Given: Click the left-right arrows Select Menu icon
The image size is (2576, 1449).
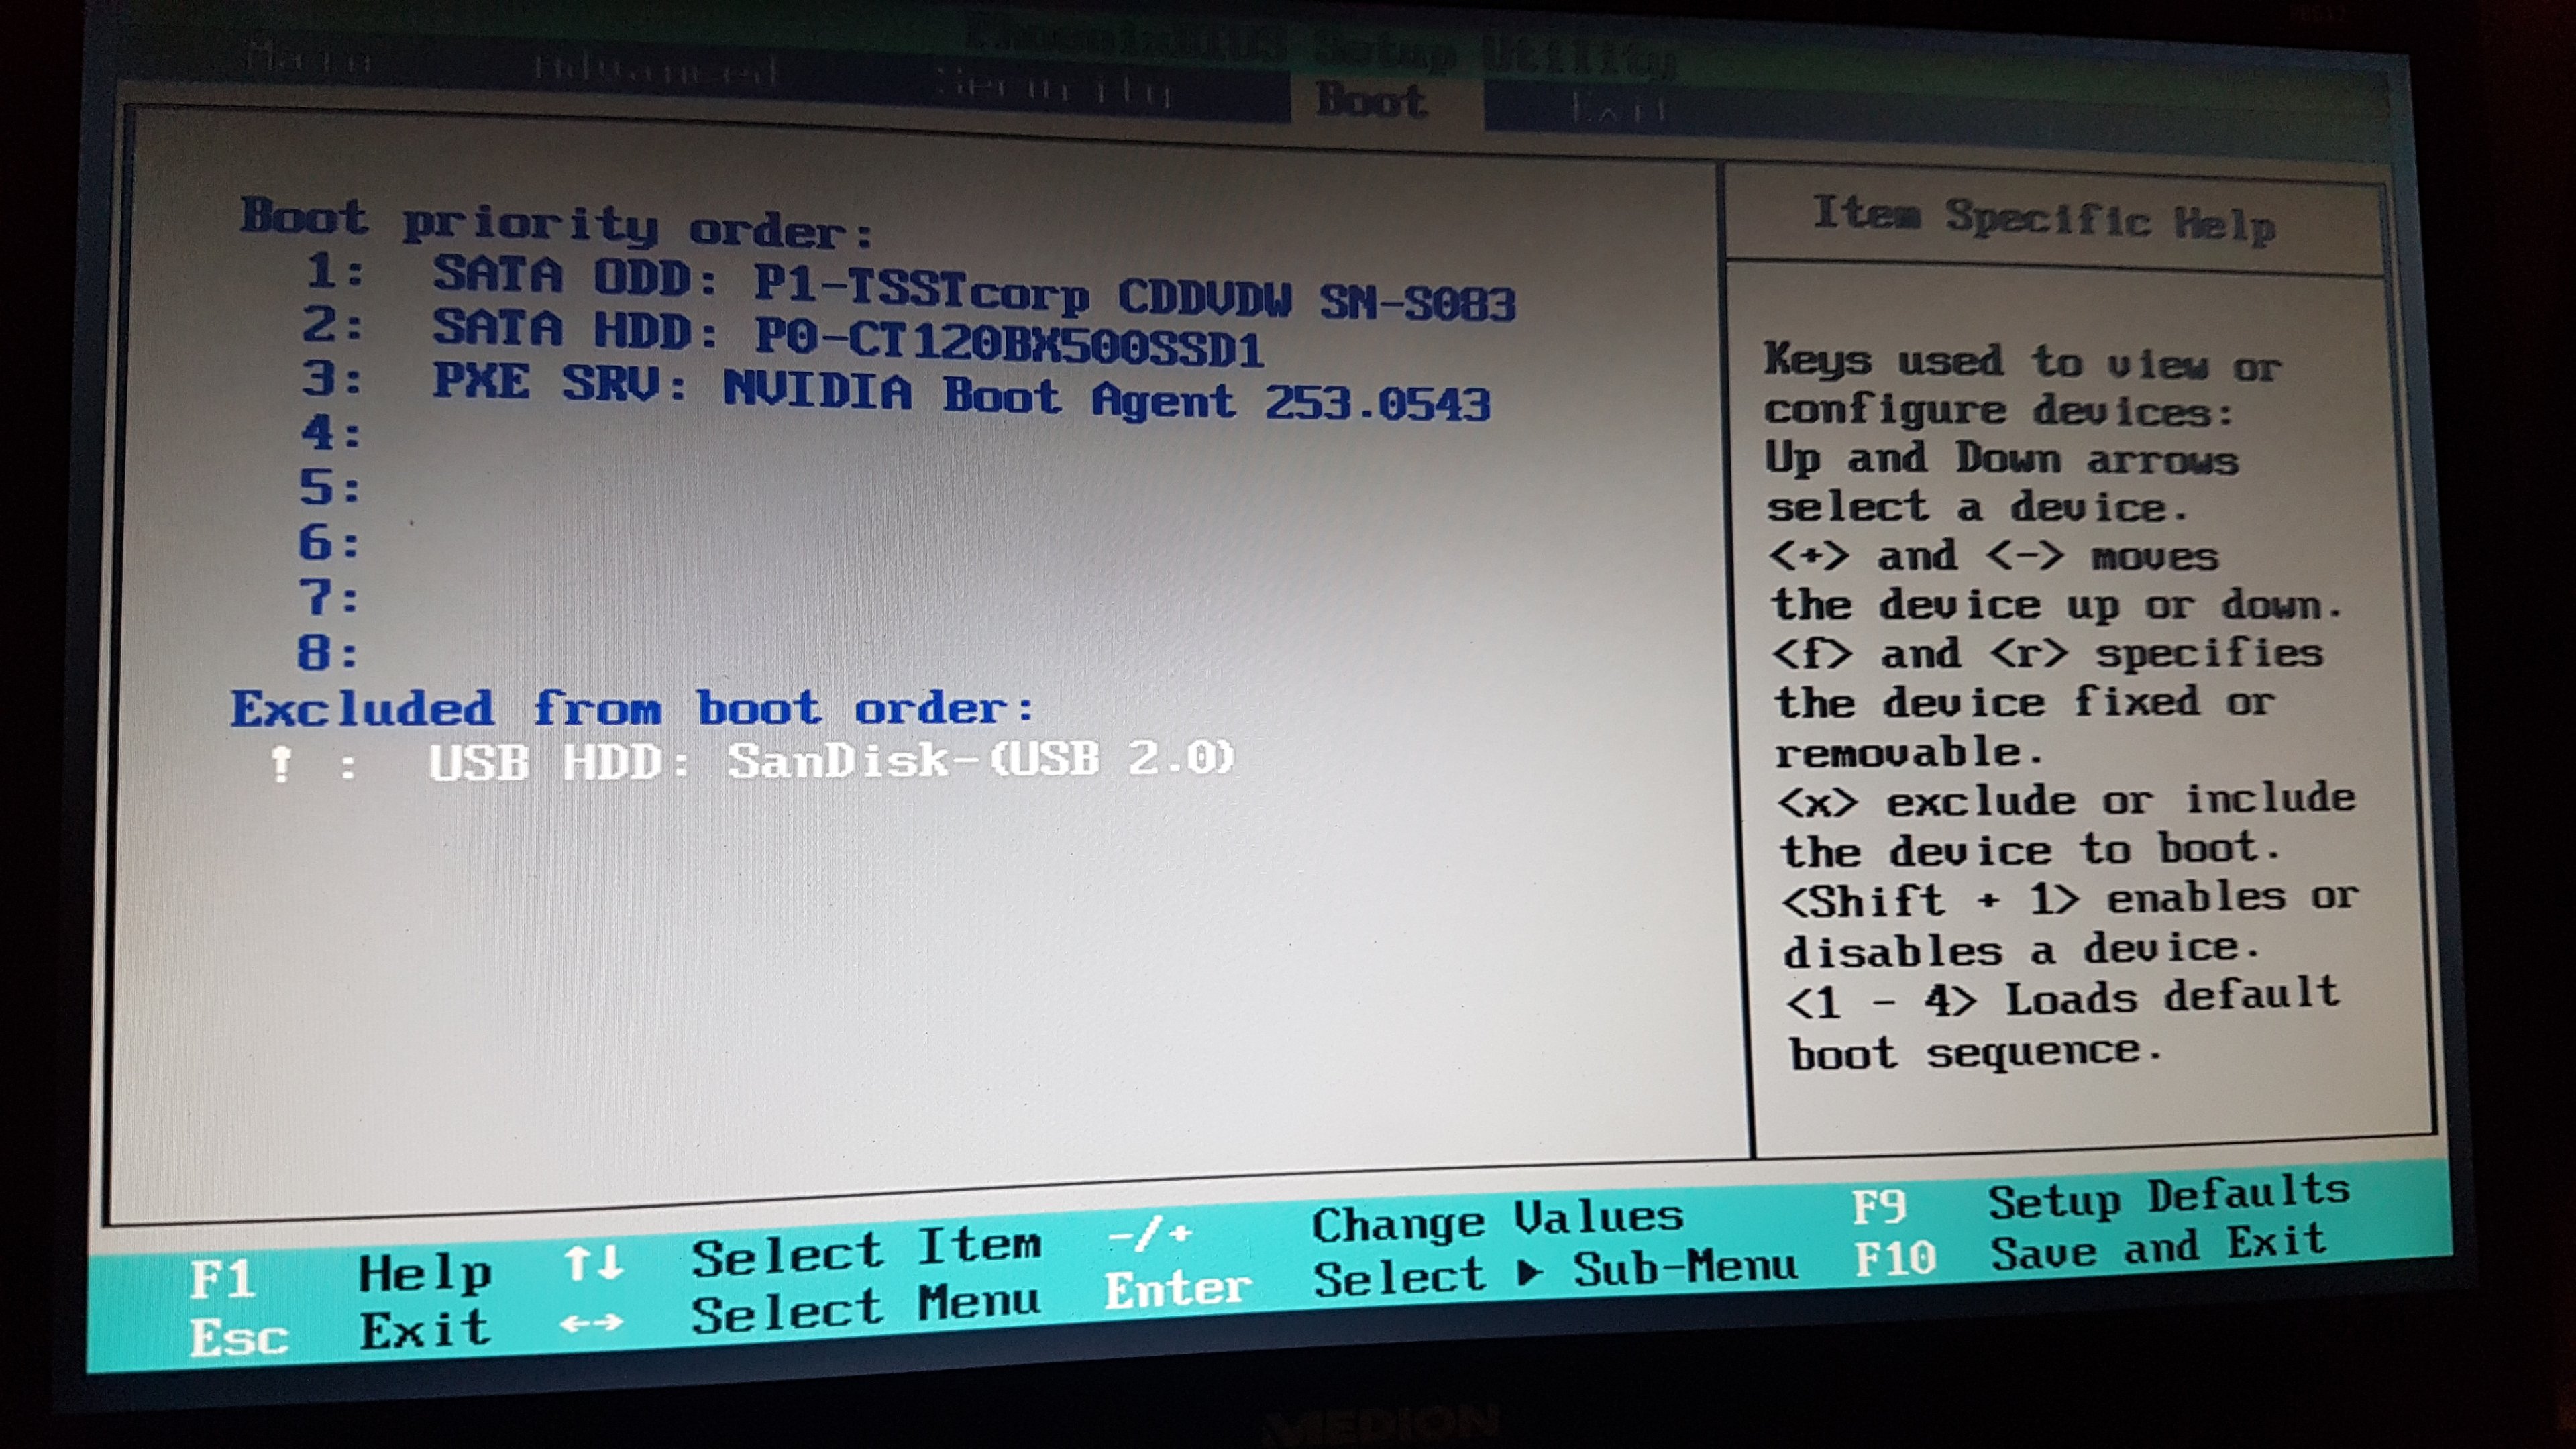Looking at the screenshot, I should point(591,1322).
